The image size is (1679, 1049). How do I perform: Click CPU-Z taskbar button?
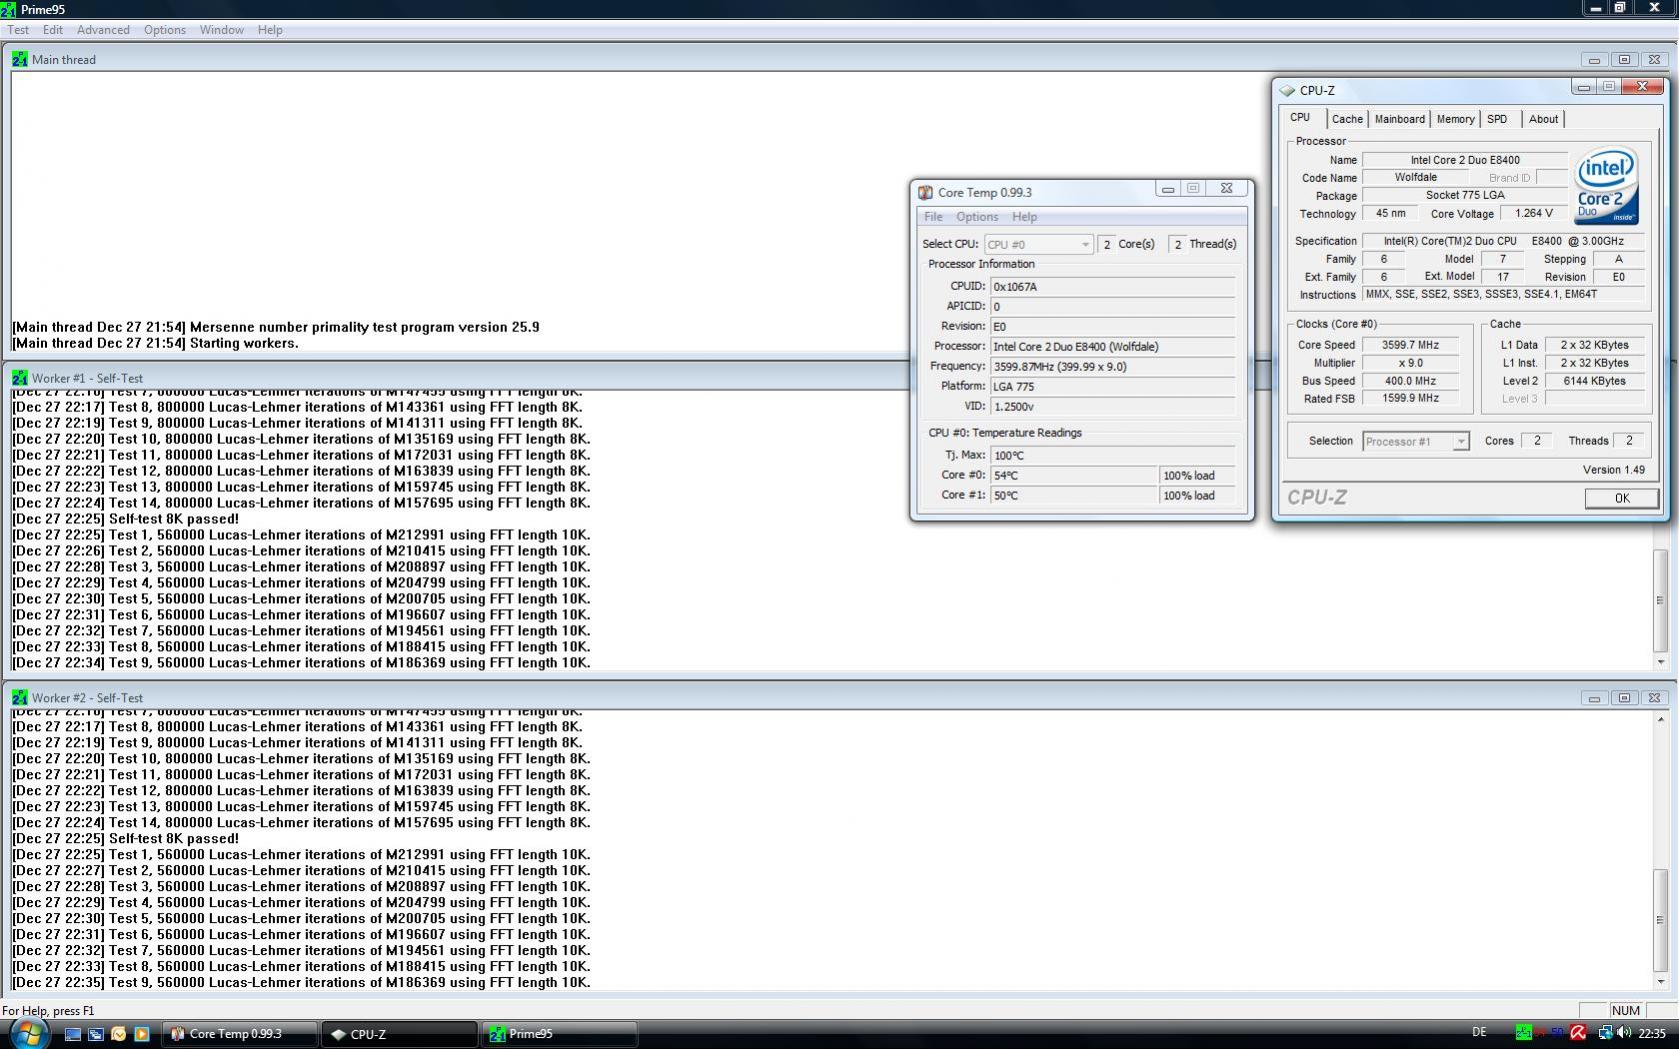(399, 1034)
